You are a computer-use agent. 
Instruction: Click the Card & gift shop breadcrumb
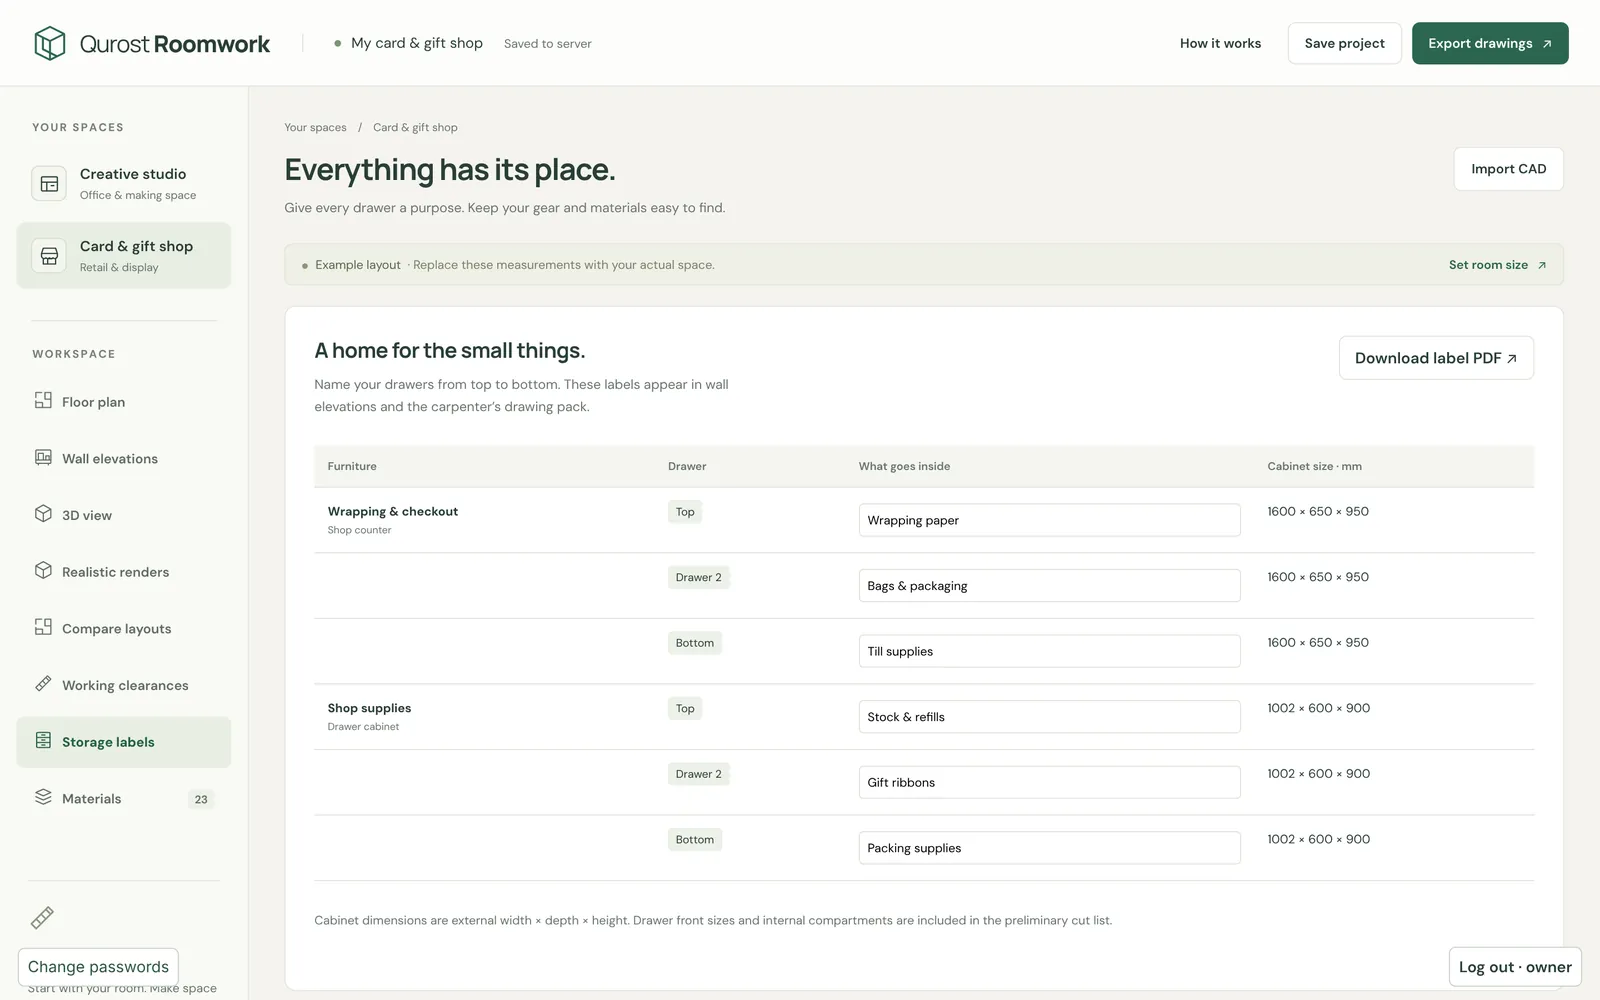click(415, 128)
